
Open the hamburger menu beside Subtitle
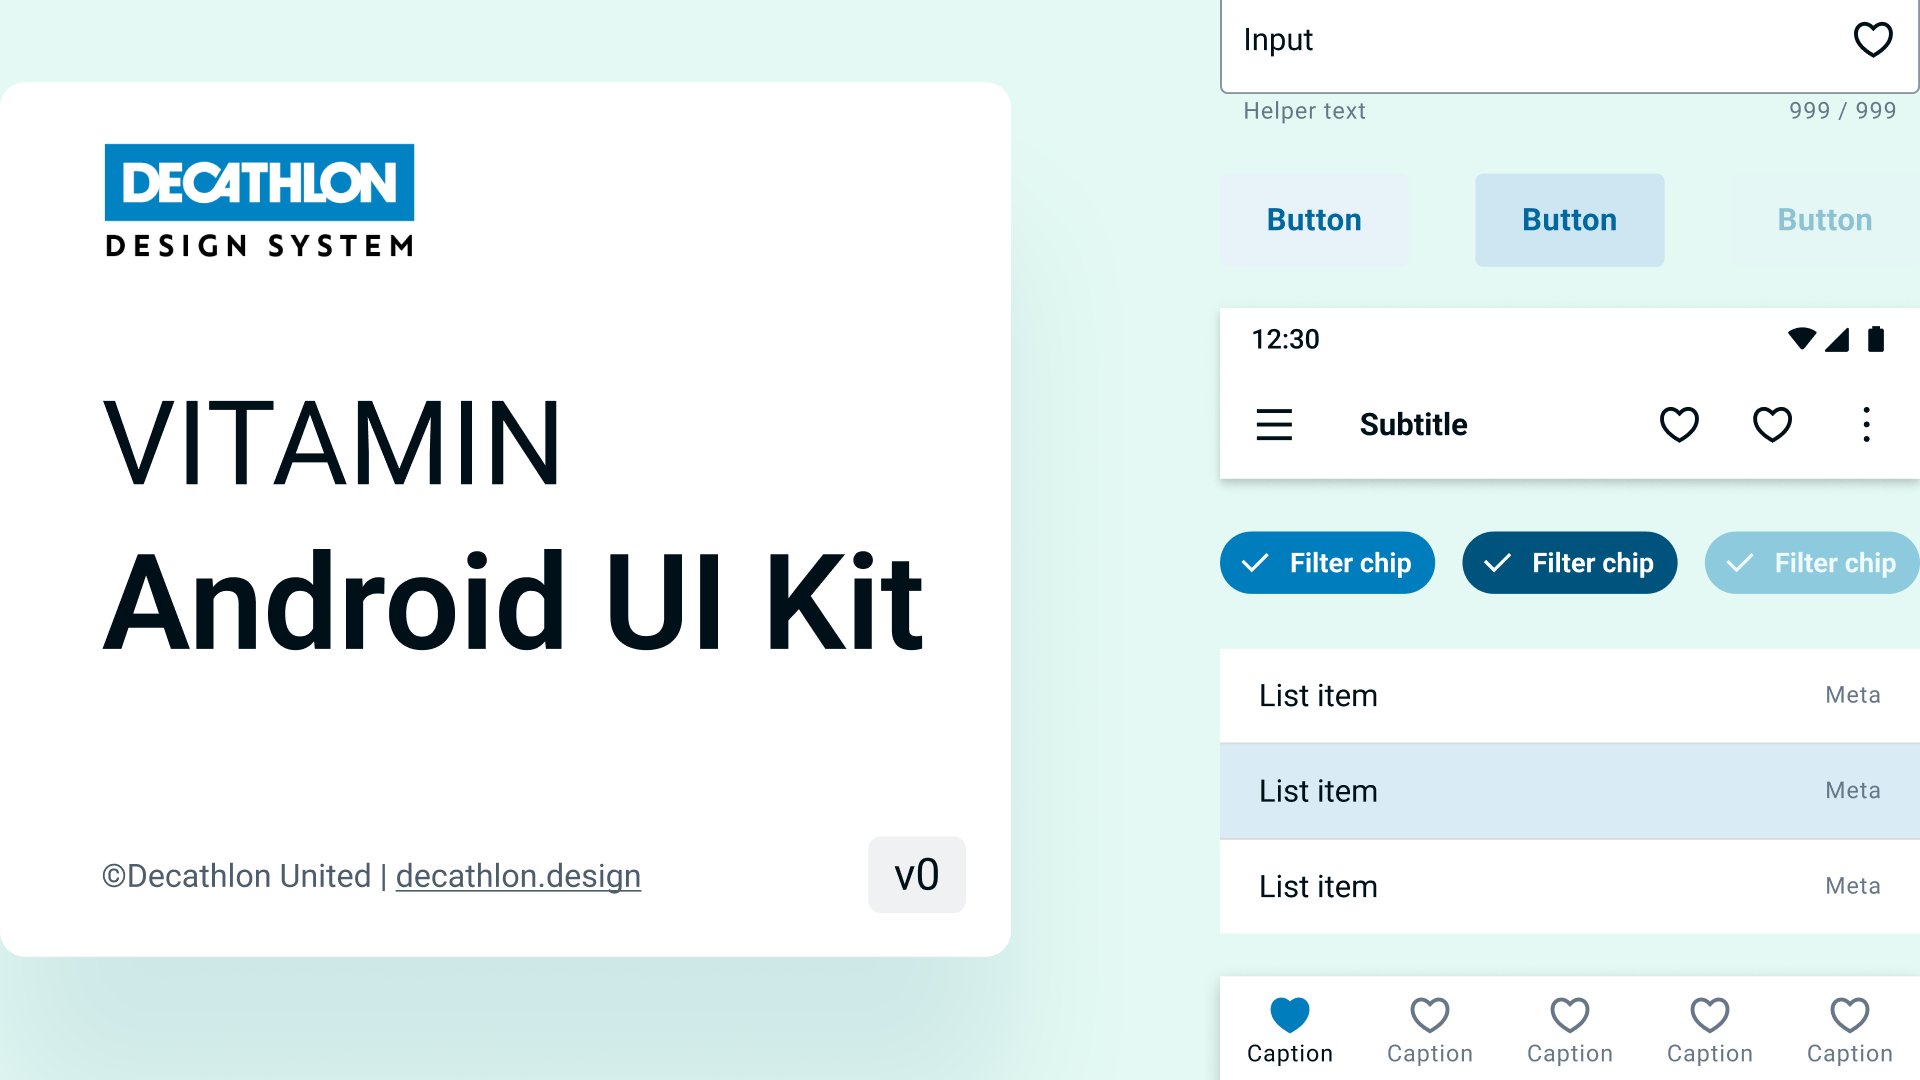click(1274, 424)
